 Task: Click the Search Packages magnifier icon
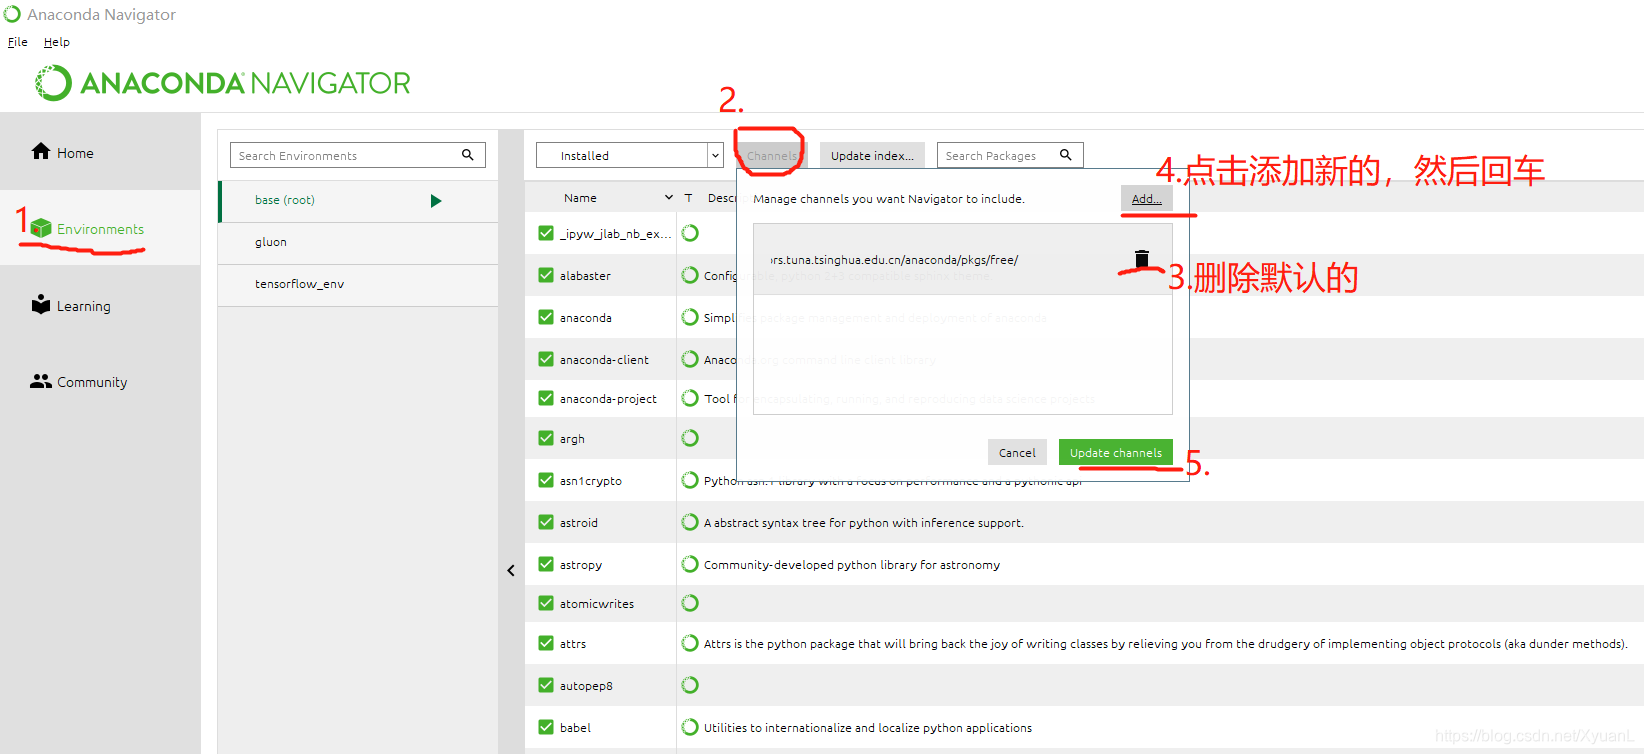pos(1066,155)
